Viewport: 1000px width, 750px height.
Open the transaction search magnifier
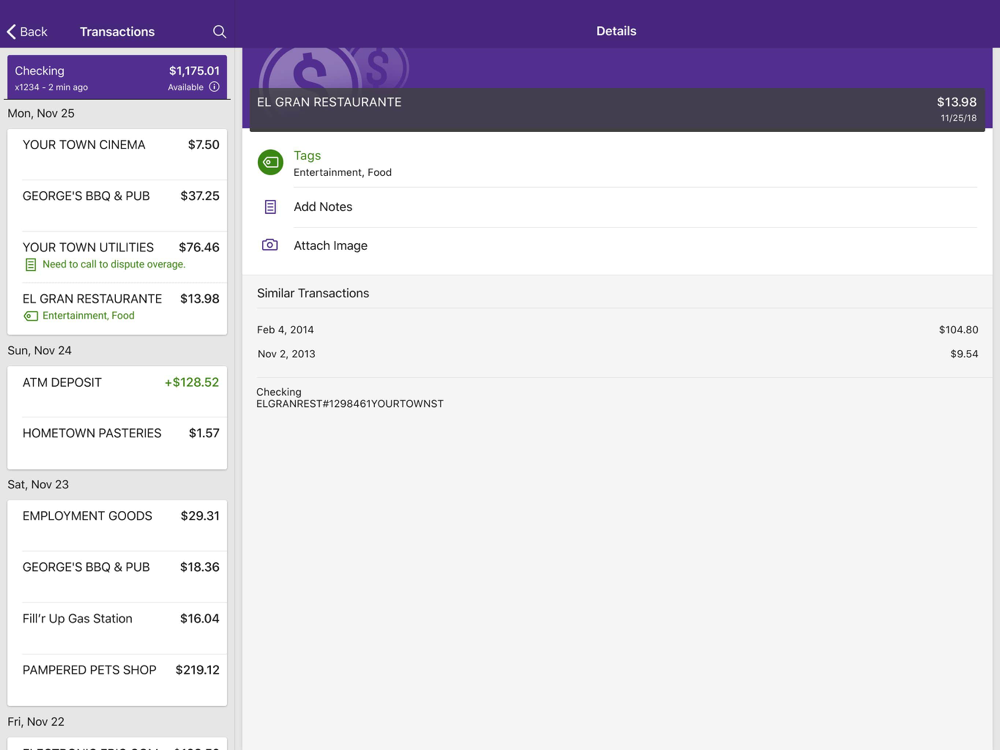coord(219,31)
